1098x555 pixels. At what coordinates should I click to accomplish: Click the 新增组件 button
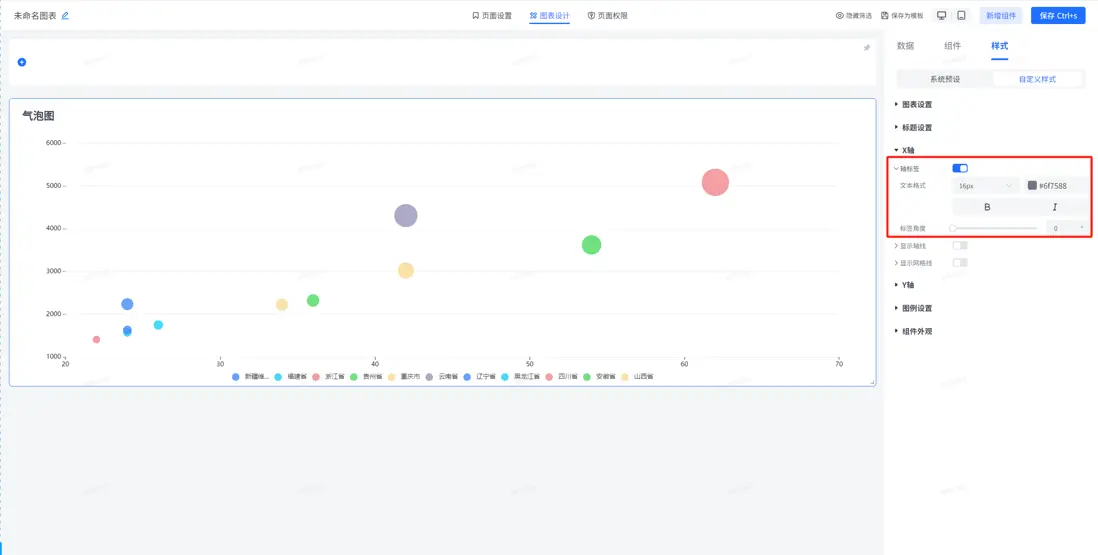1001,15
